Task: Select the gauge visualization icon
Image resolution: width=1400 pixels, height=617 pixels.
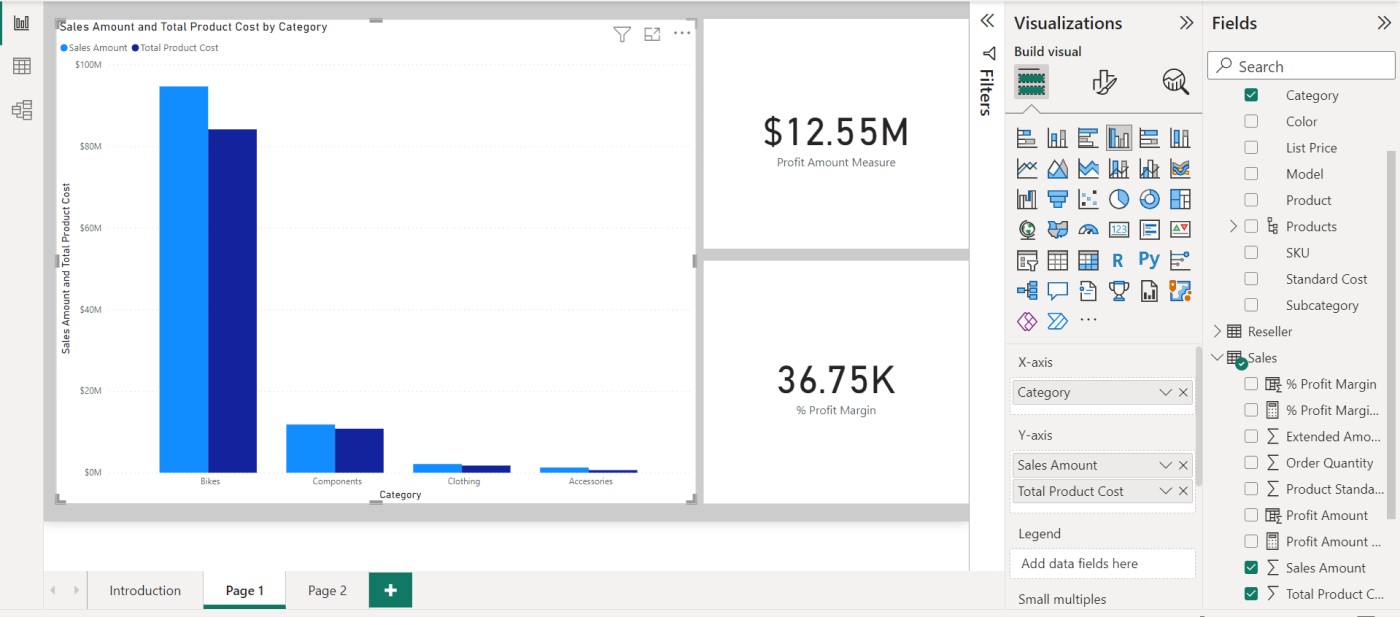Action: click(x=1088, y=229)
